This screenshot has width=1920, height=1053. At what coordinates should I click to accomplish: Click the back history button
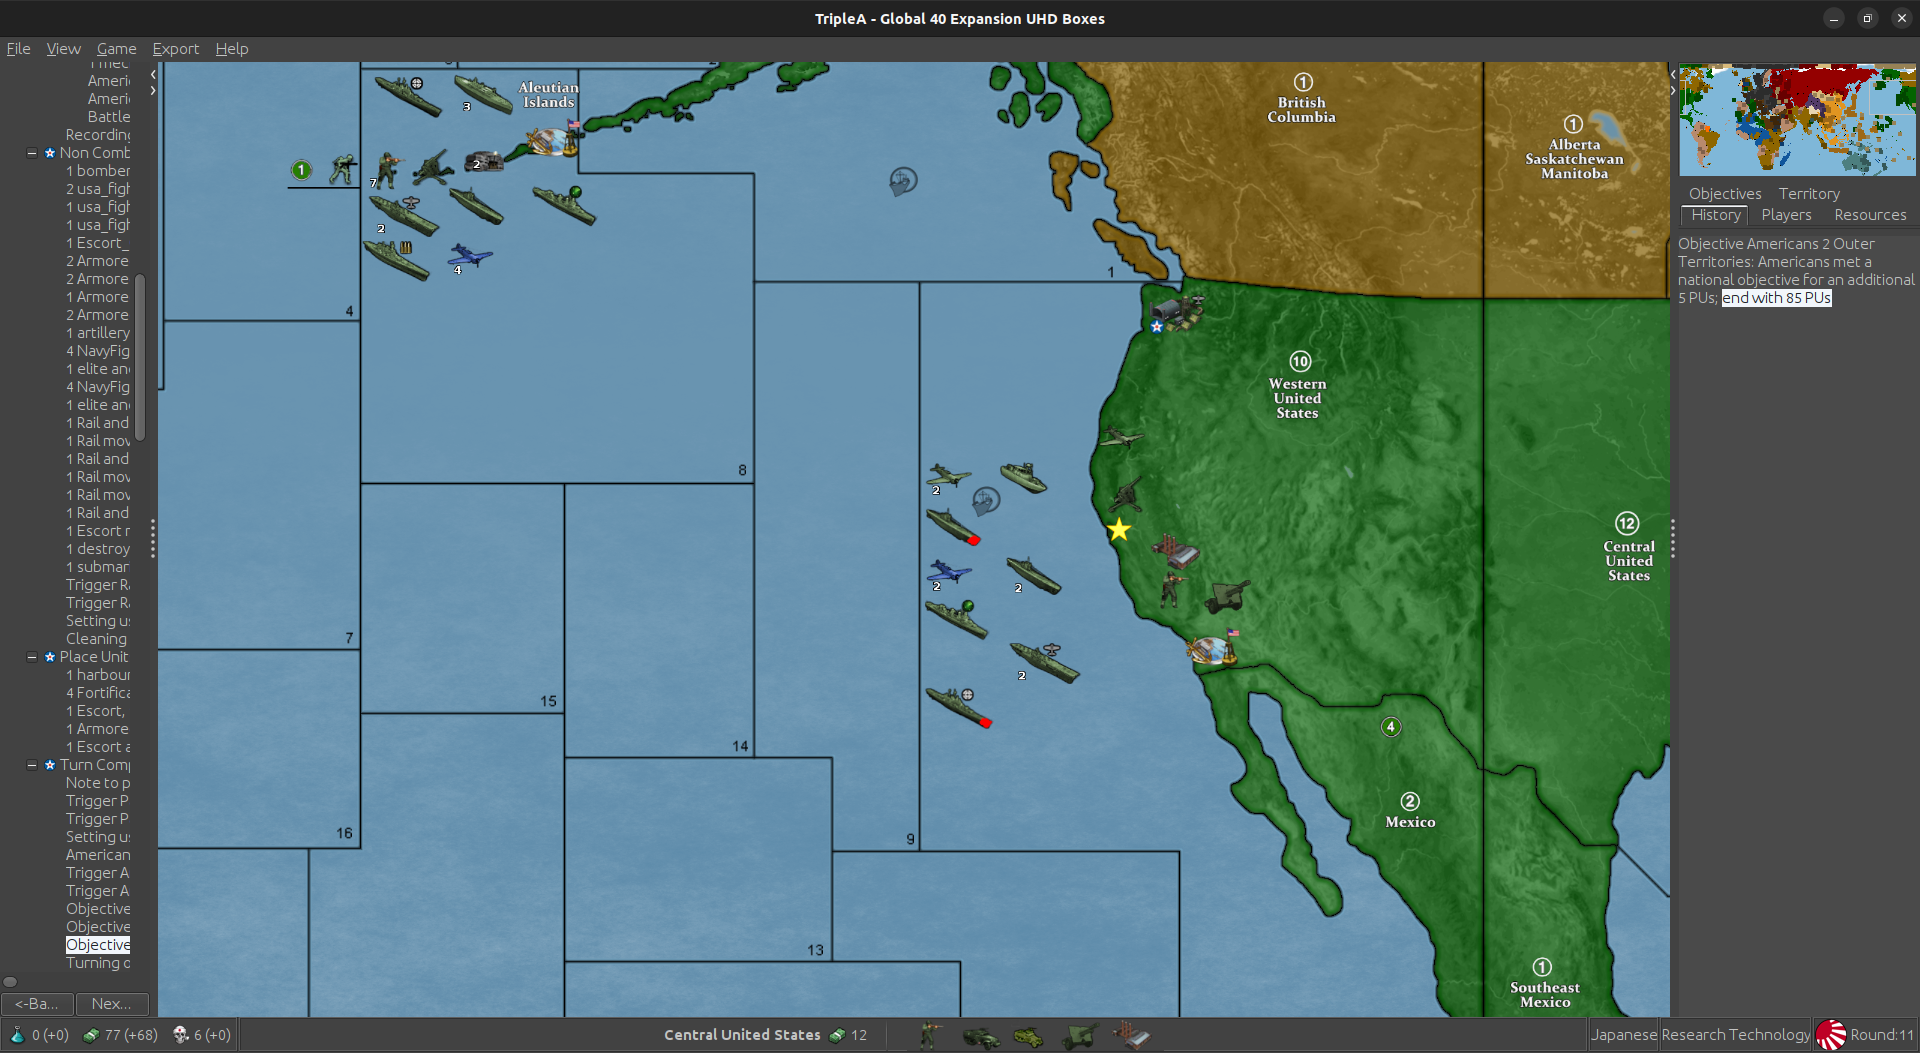pyautogui.click(x=37, y=1003)
